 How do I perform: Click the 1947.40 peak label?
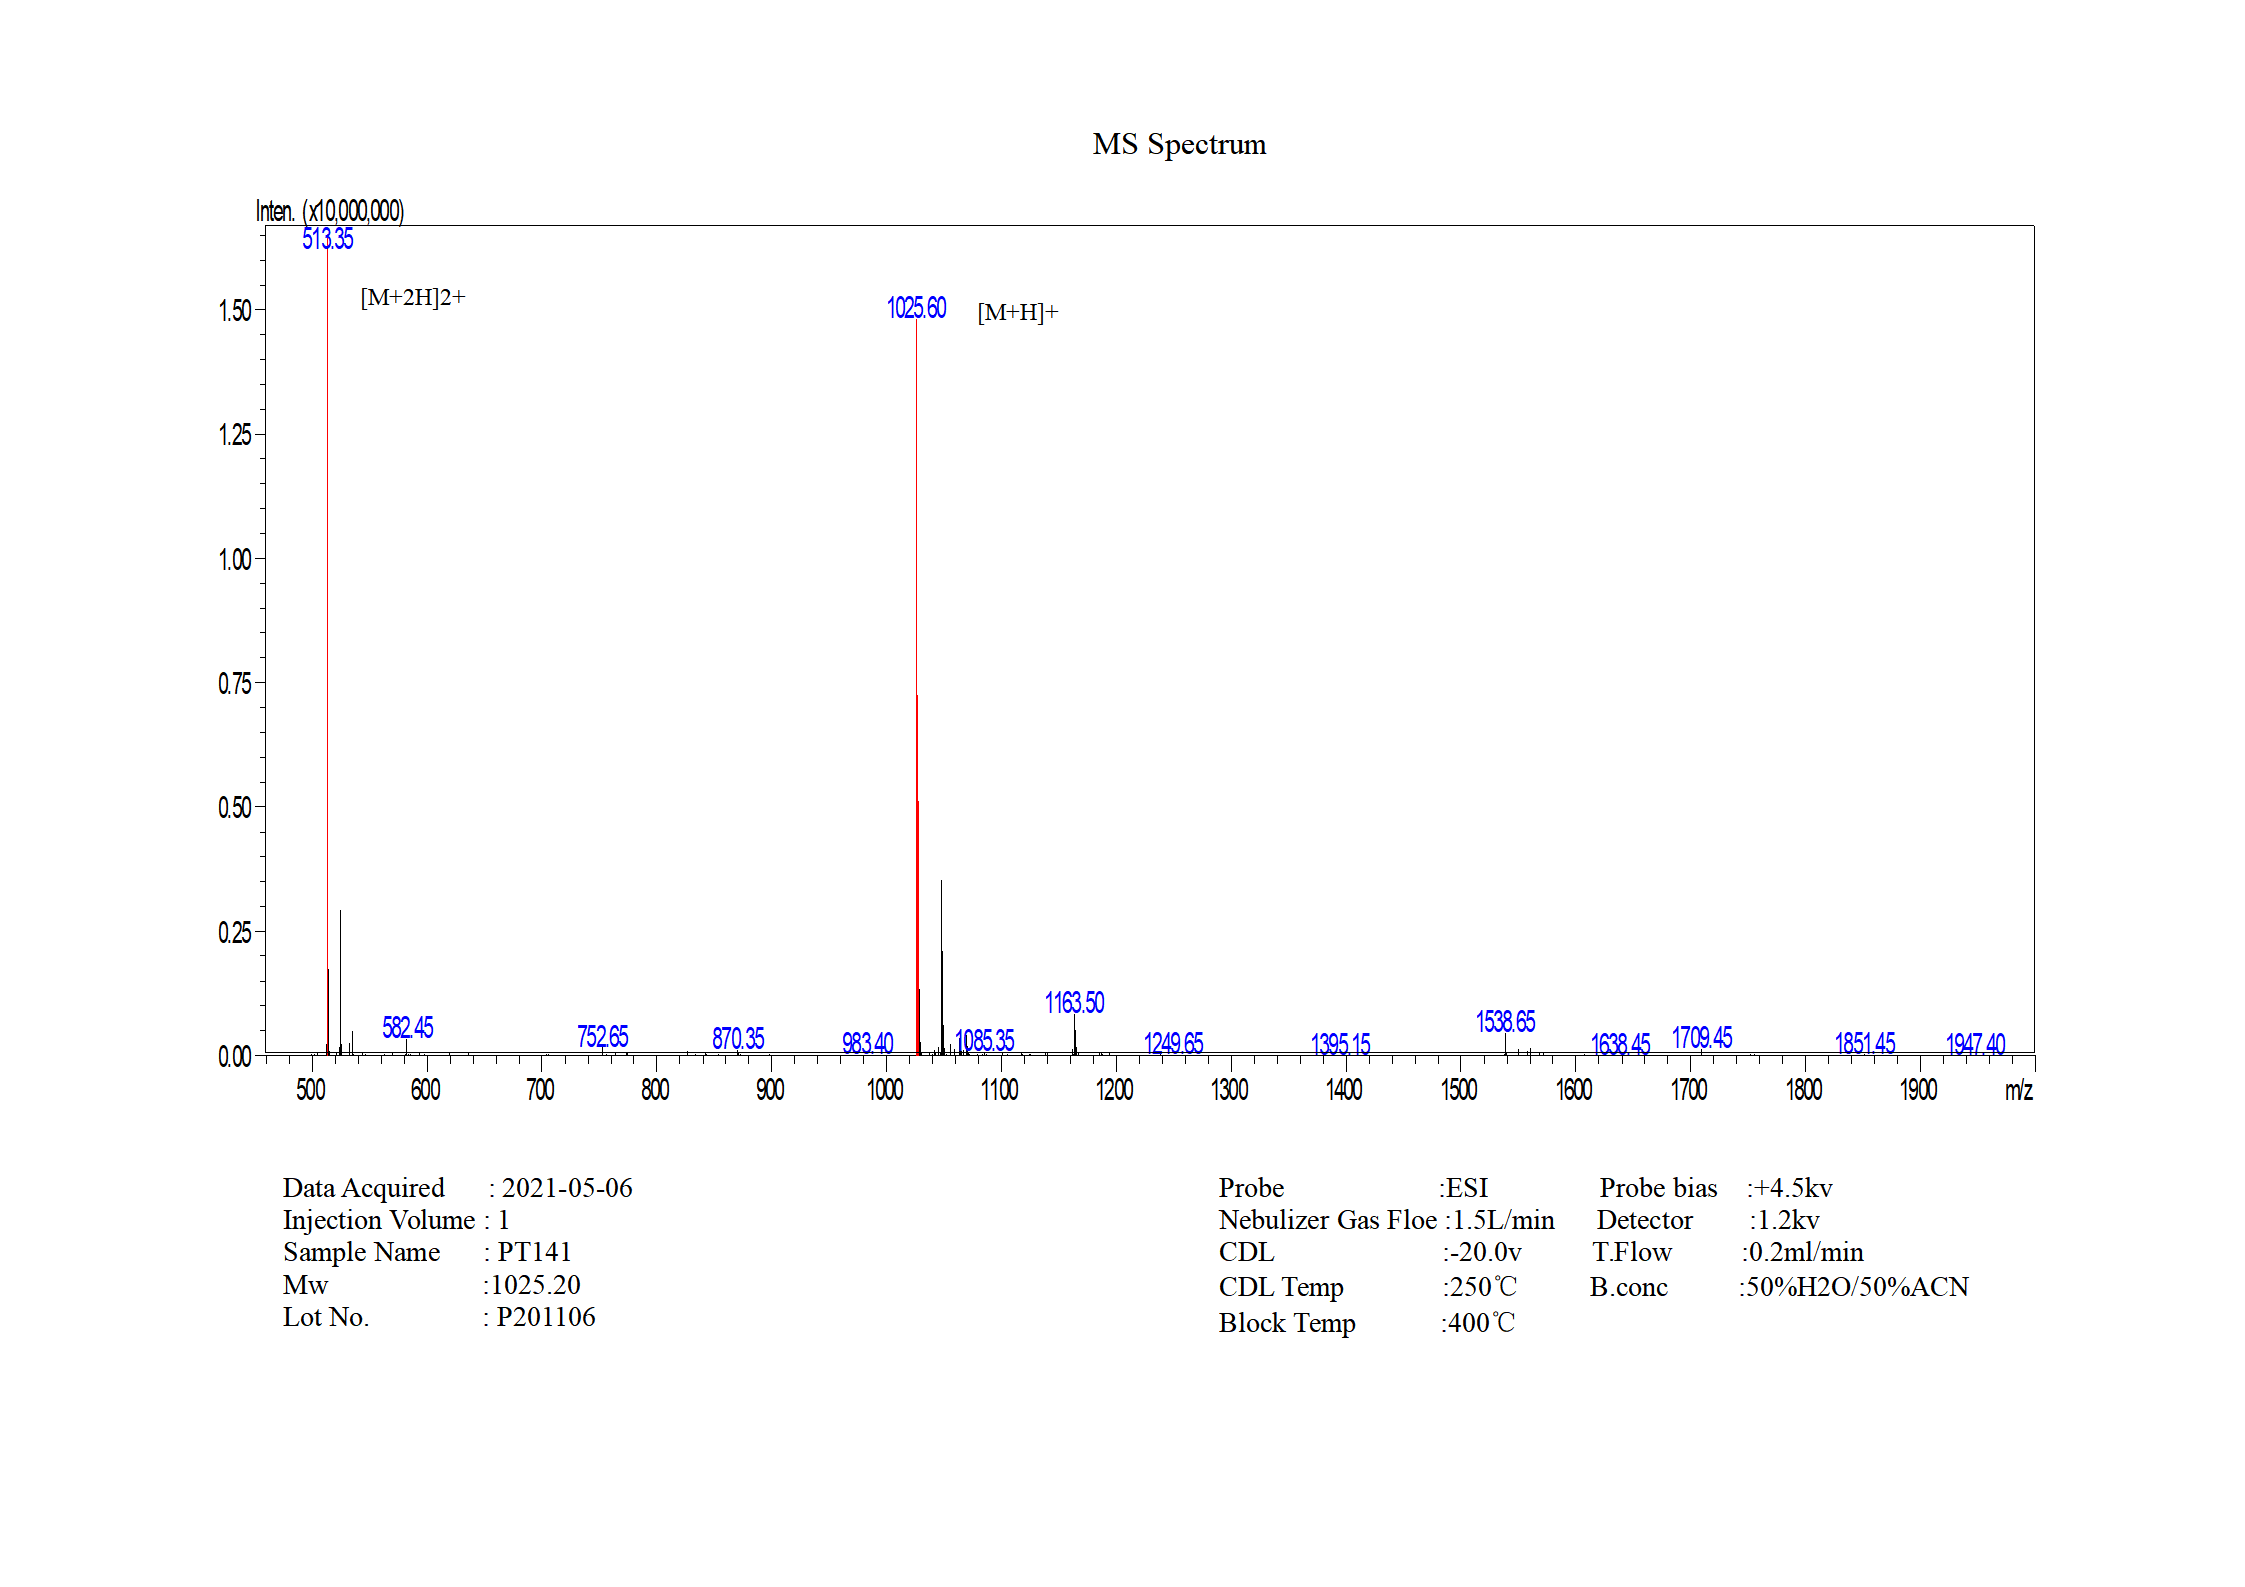point(1975,1044)
